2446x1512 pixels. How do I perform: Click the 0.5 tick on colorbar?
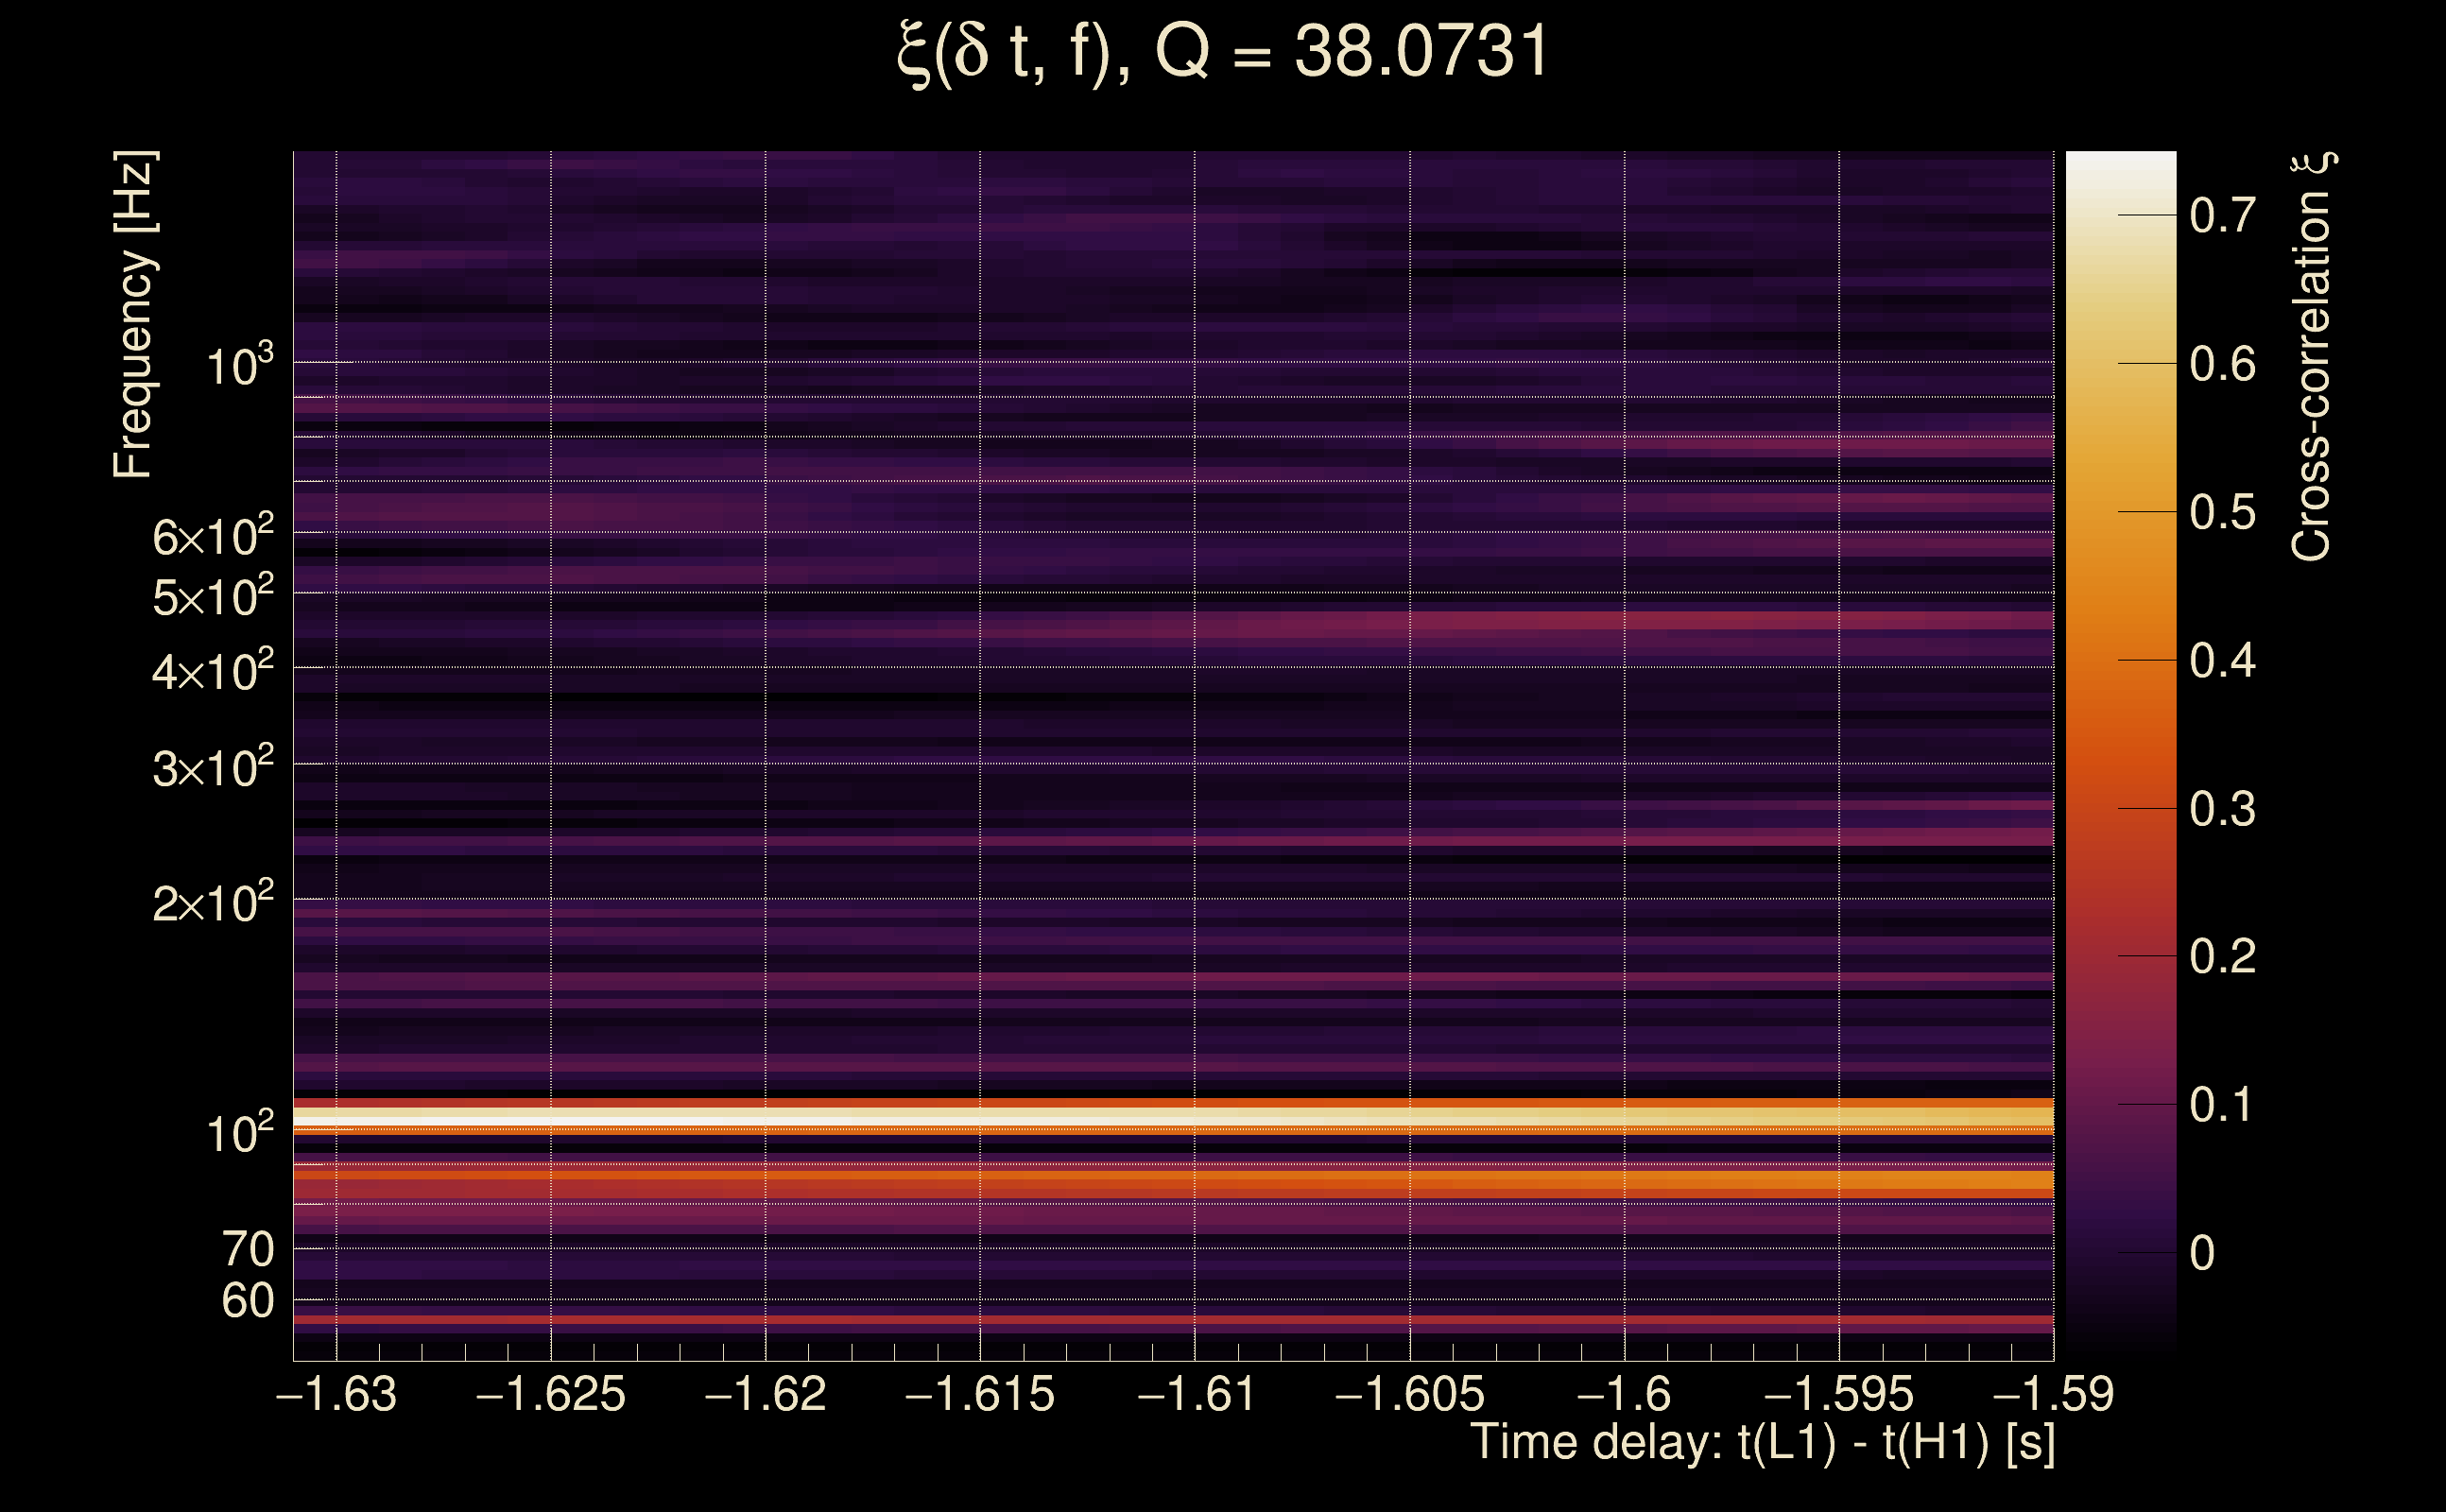2222,512
